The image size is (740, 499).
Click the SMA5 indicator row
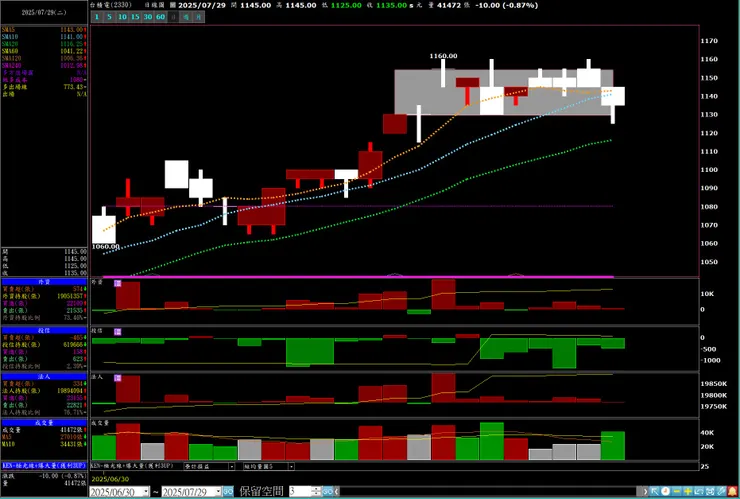(44, 30)
